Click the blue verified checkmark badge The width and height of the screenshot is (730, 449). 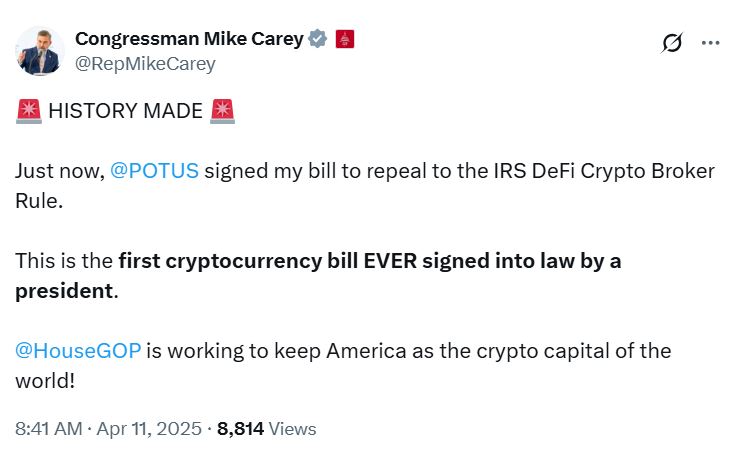pos(318,39)
